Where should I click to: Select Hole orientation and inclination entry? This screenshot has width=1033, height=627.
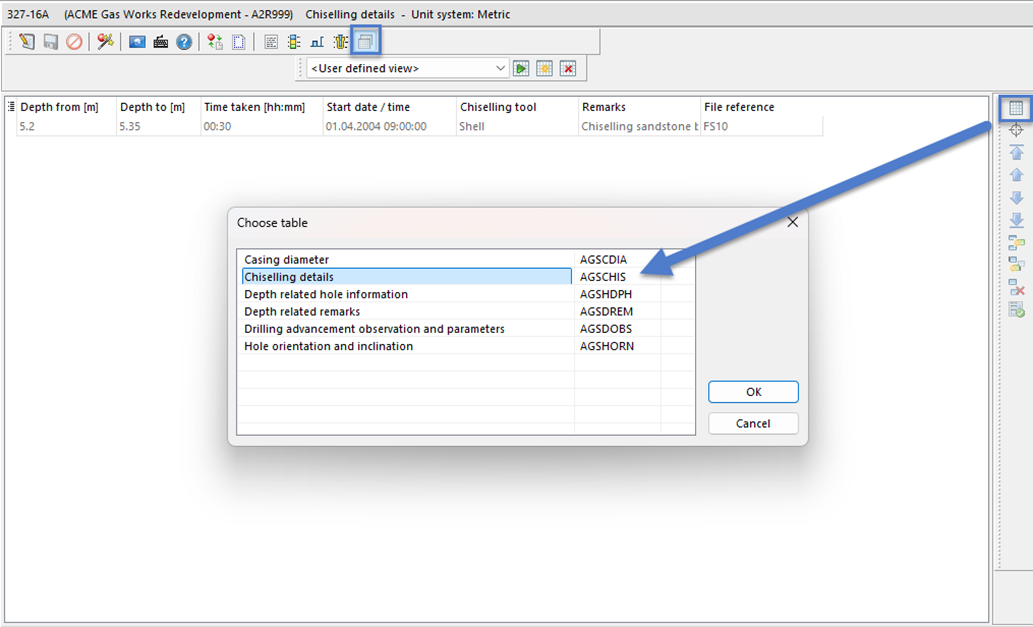406,346
